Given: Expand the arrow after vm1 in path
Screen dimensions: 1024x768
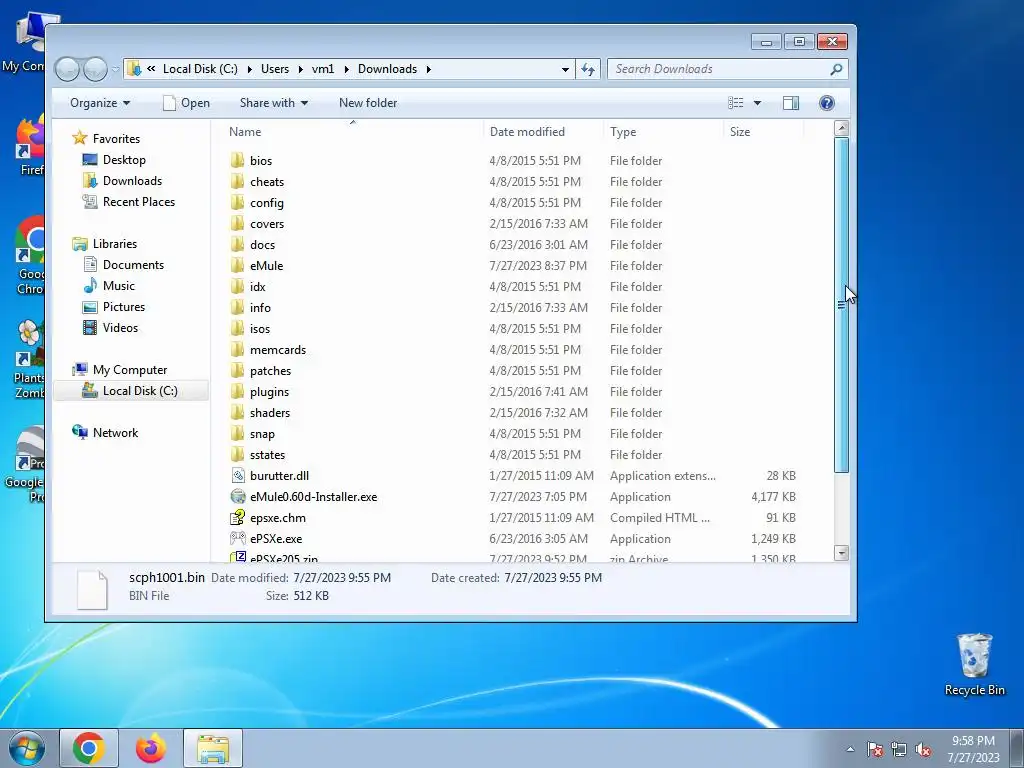Looking at the screenshot, I should coord(345,69).
